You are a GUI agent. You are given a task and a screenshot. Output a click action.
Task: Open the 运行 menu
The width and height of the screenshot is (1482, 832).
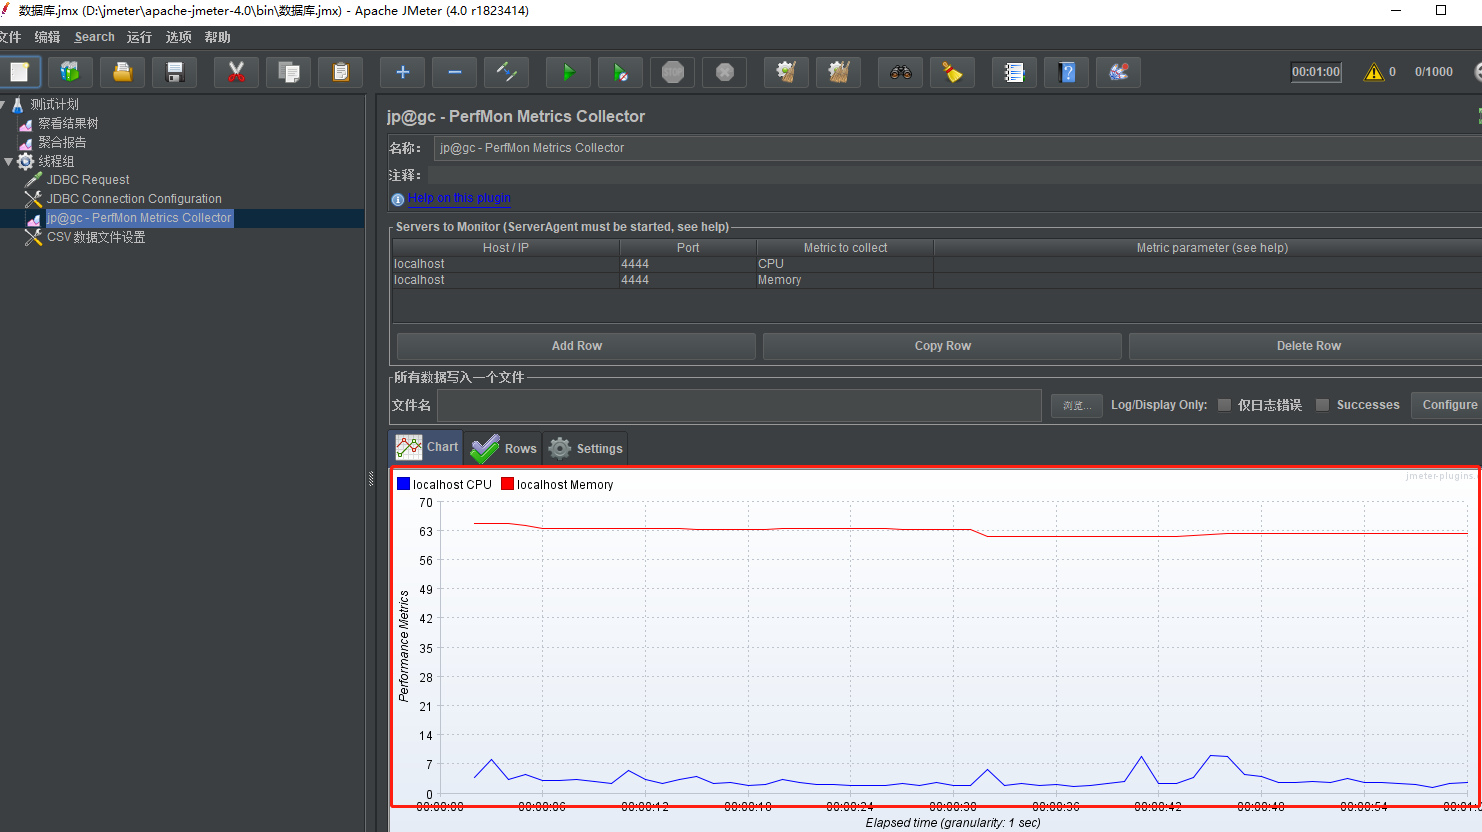tap(139, 37)
